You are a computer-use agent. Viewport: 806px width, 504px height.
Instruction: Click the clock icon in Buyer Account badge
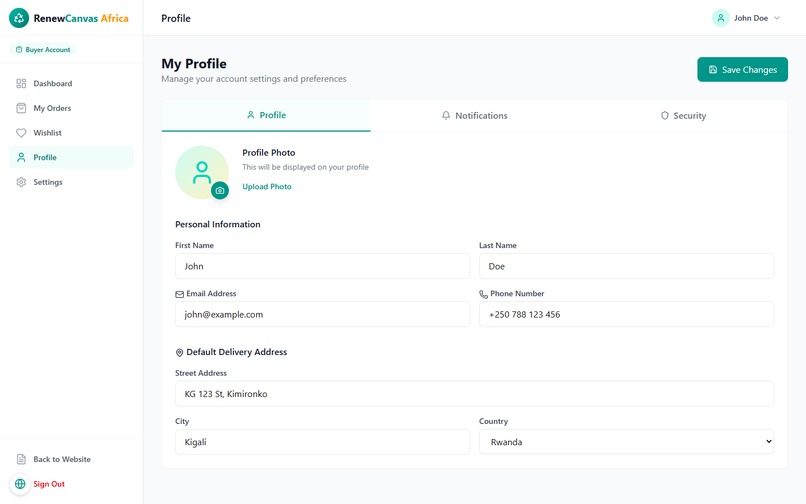(19, 50)
